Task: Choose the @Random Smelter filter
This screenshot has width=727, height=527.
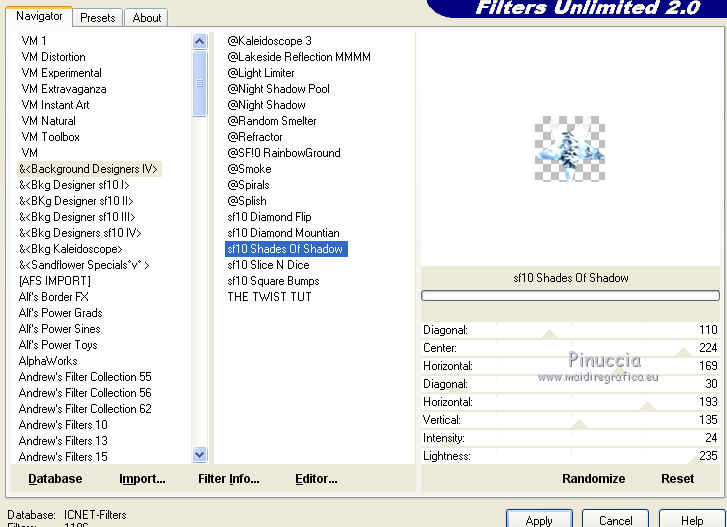Action: coord(272,121)
